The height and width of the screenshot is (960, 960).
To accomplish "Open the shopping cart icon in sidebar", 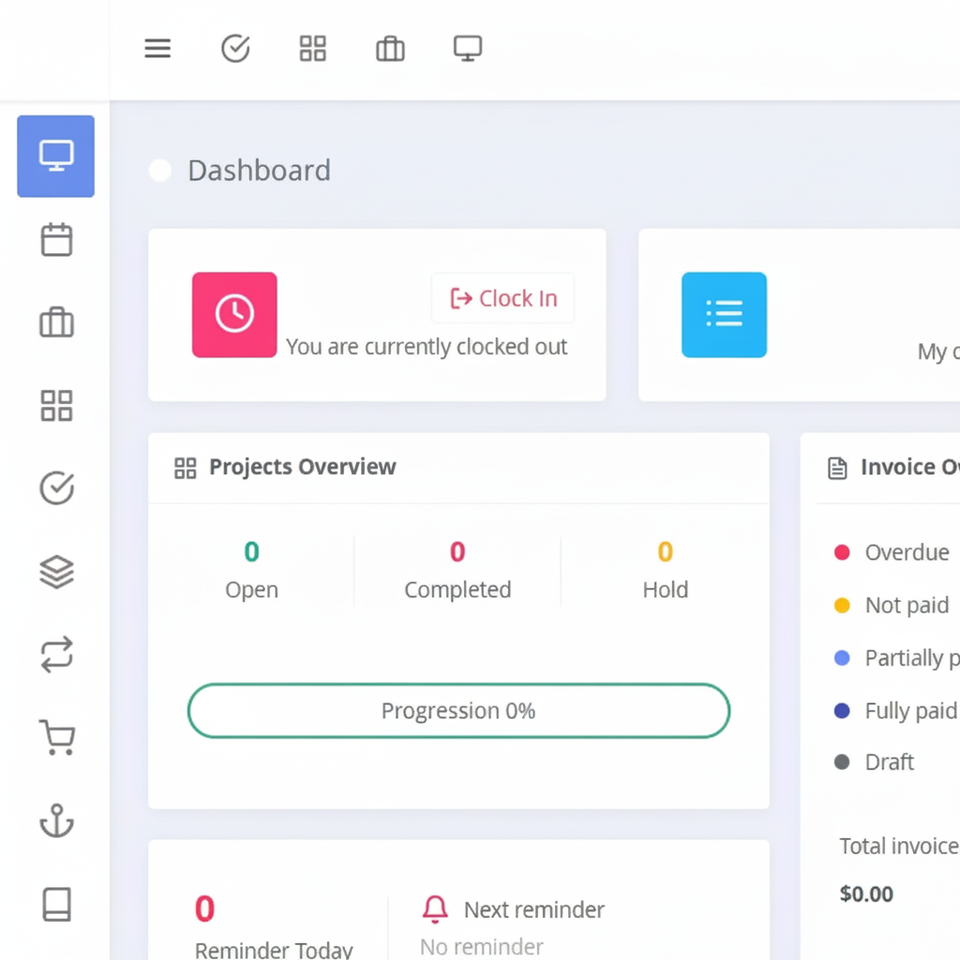I will 56,737.
